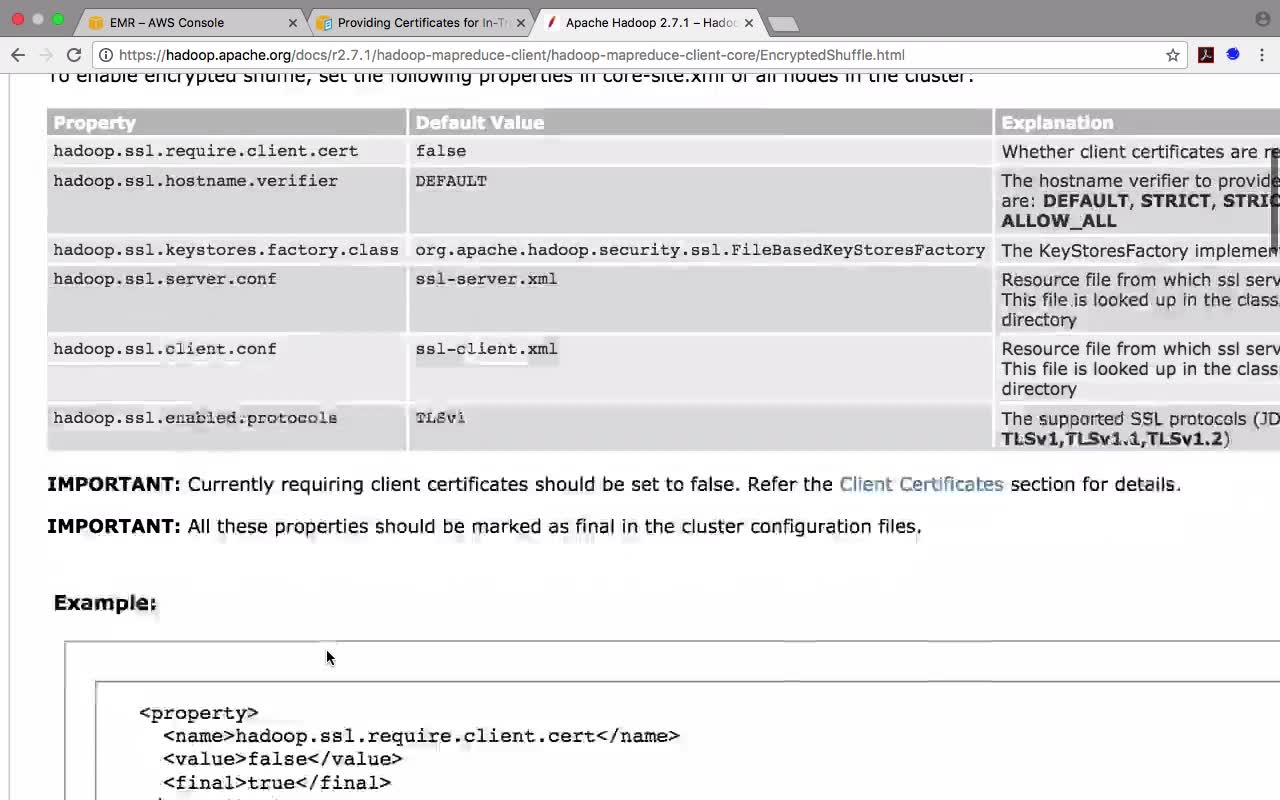Viewport: 1280px width, 800px height.
Task: Open the Chrome profile avatar icon
Action: point(1262,19)
